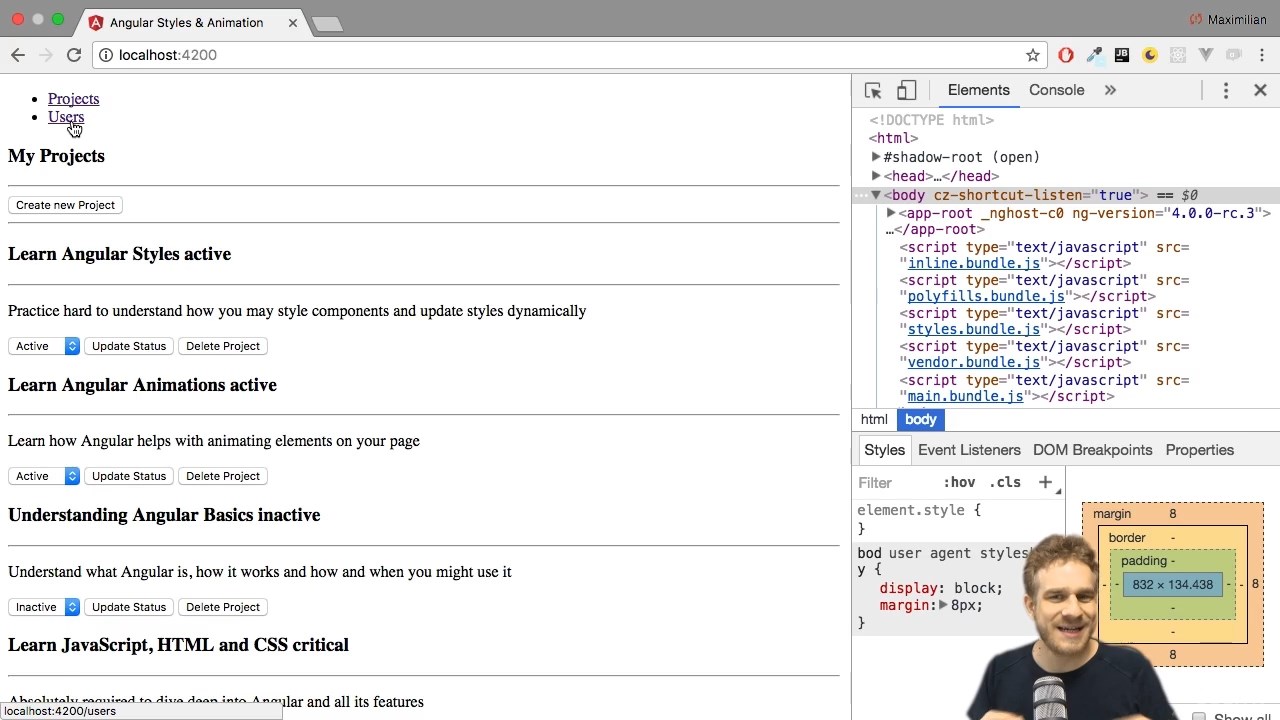The height and width of the screenshot is (720, 1280).
Task: Click the site info icon in address bar
Action: pos(106,55)
